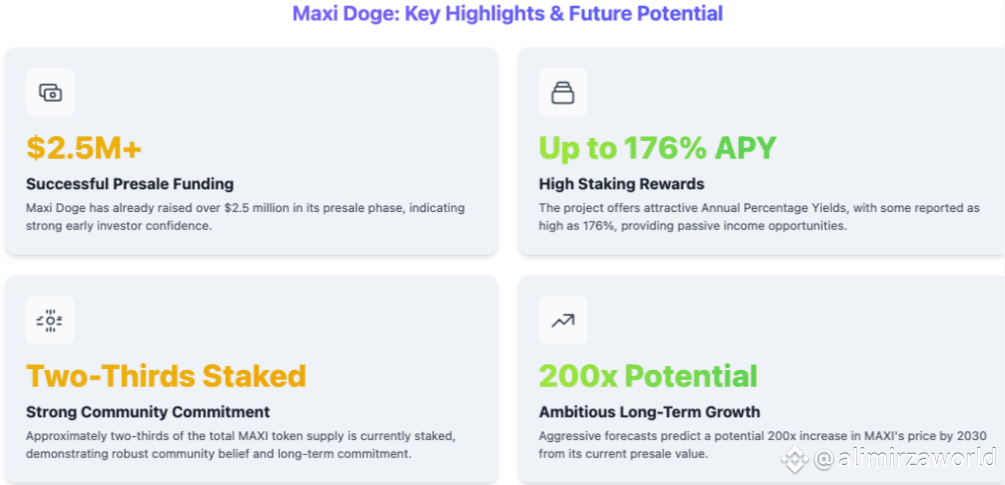The height and width of the screenshot is (485, 1005).
Task: Click the Binance logo in watermark
Action: coord(795,459)
